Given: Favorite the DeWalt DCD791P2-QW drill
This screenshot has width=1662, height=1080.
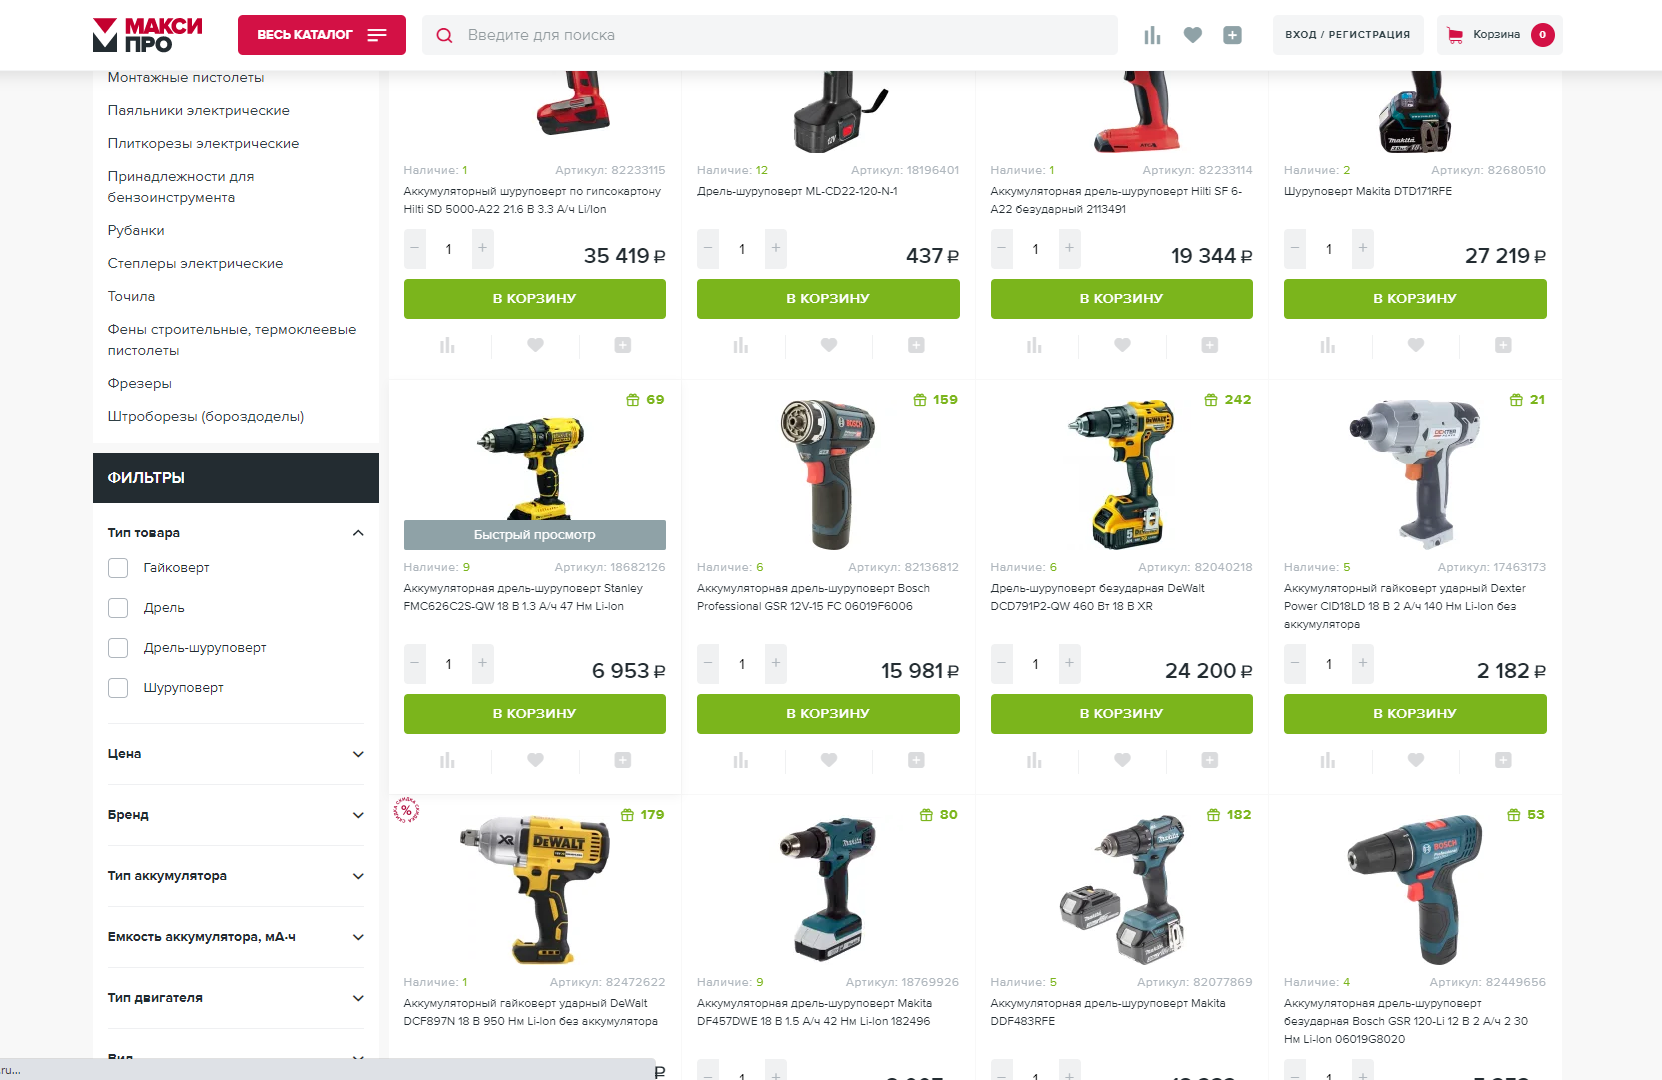Looking at the screenshot, I should click(x=1122, y=760).
